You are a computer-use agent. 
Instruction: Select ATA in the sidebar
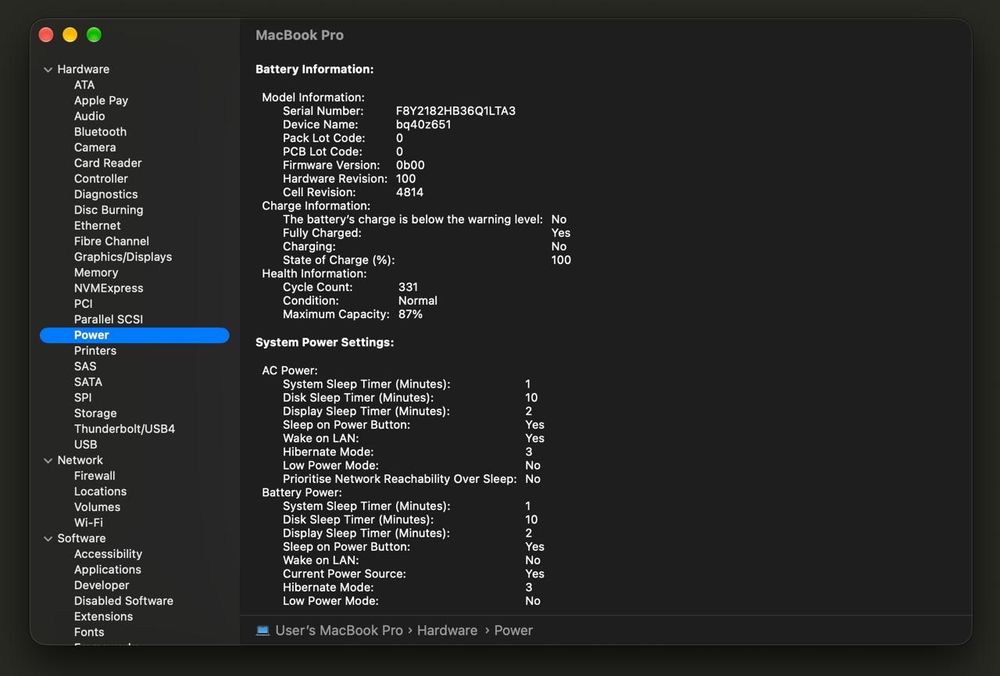coord(84,85)
